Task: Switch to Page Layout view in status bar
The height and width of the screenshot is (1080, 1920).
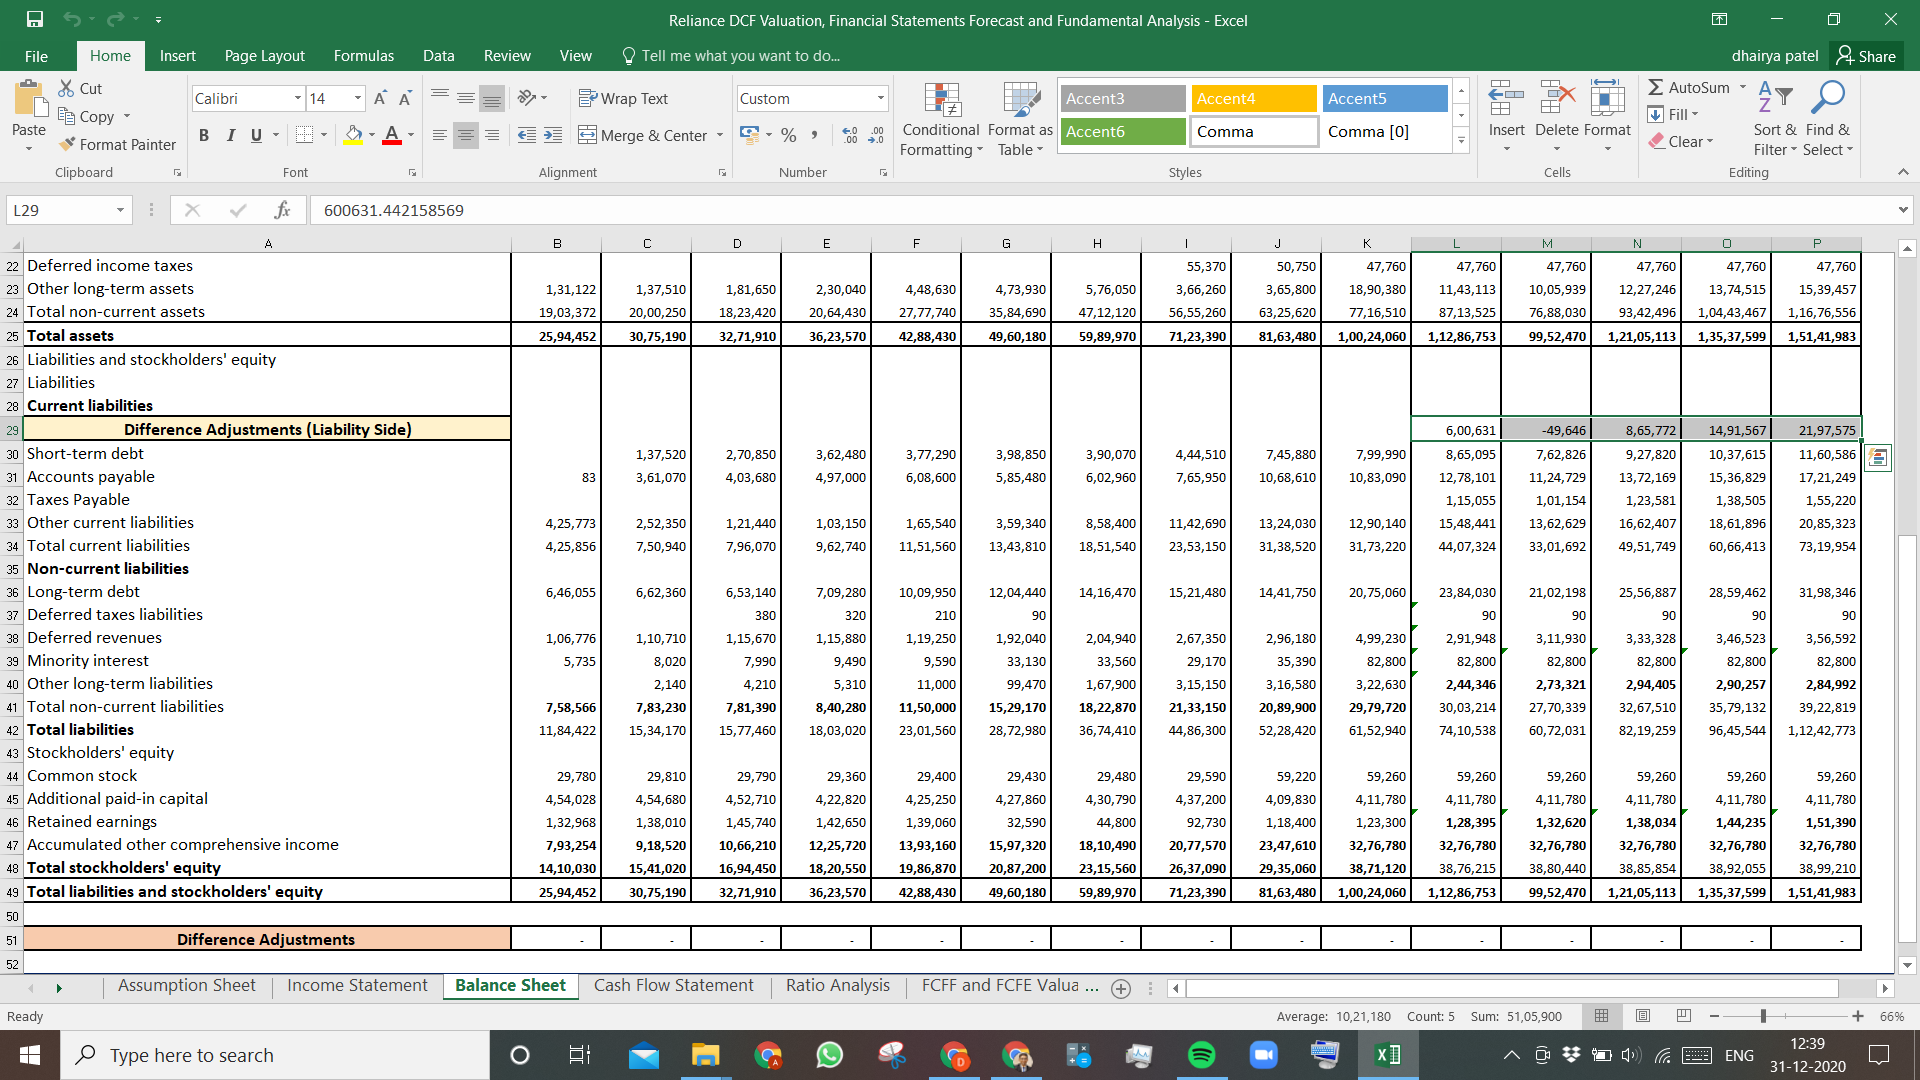Action: pyautogui.click(x=1642, y=1016)
